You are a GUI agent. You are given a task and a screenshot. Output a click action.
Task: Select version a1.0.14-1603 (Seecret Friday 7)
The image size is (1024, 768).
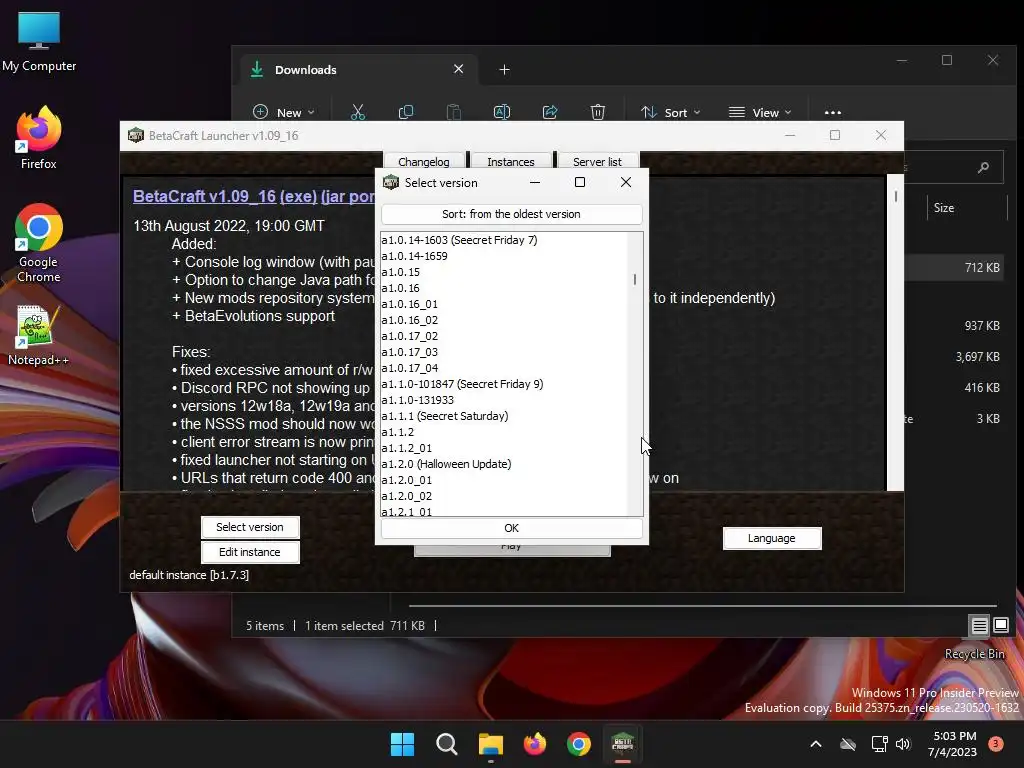coord(504,240)
